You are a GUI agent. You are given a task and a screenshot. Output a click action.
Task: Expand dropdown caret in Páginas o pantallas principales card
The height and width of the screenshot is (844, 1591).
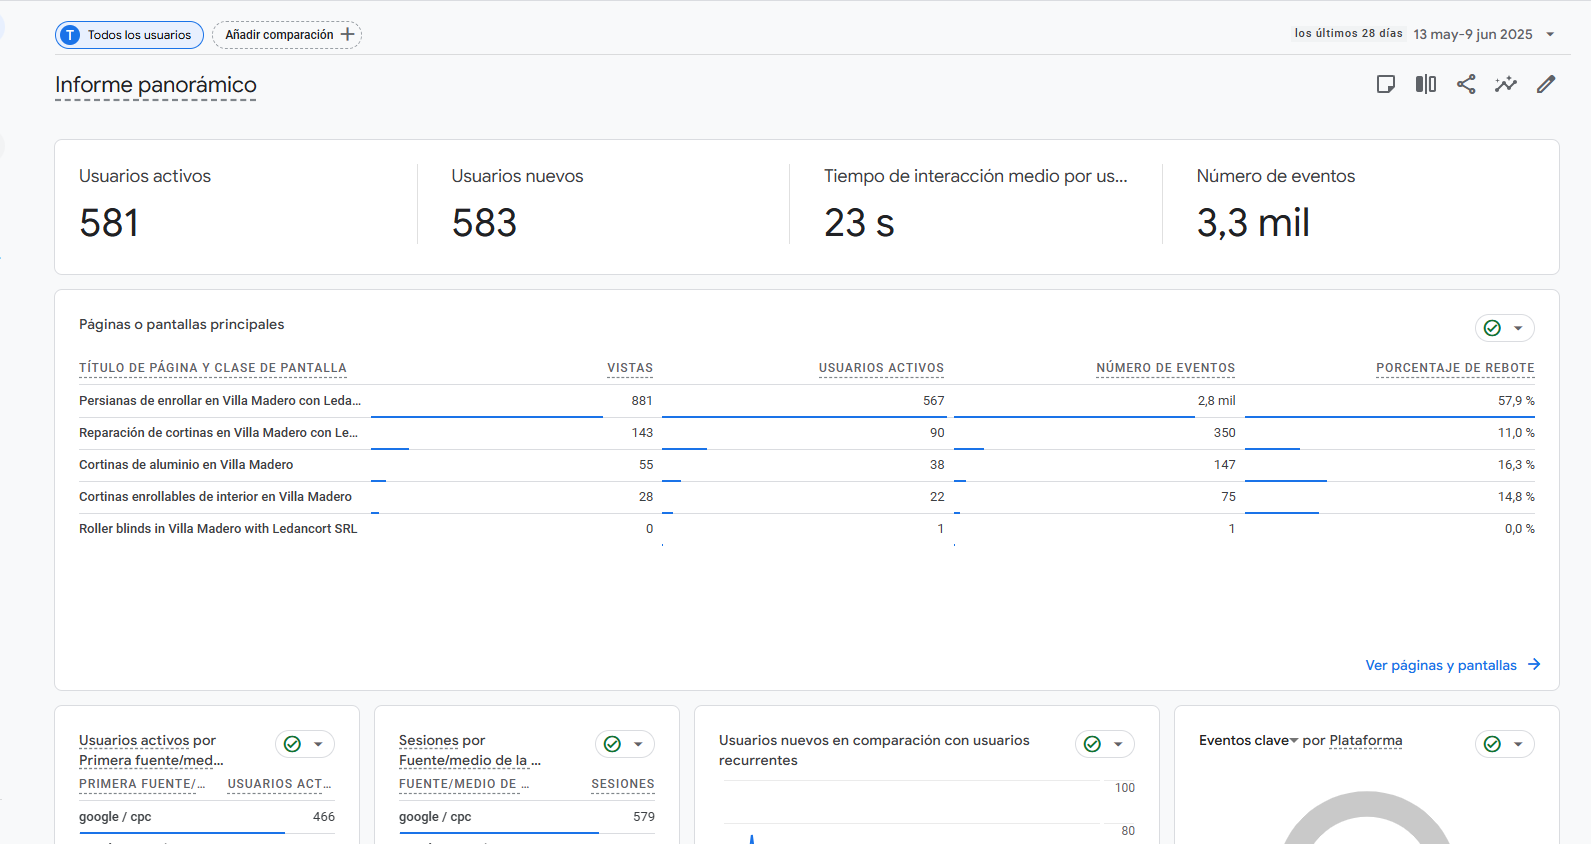point(1518,328)
